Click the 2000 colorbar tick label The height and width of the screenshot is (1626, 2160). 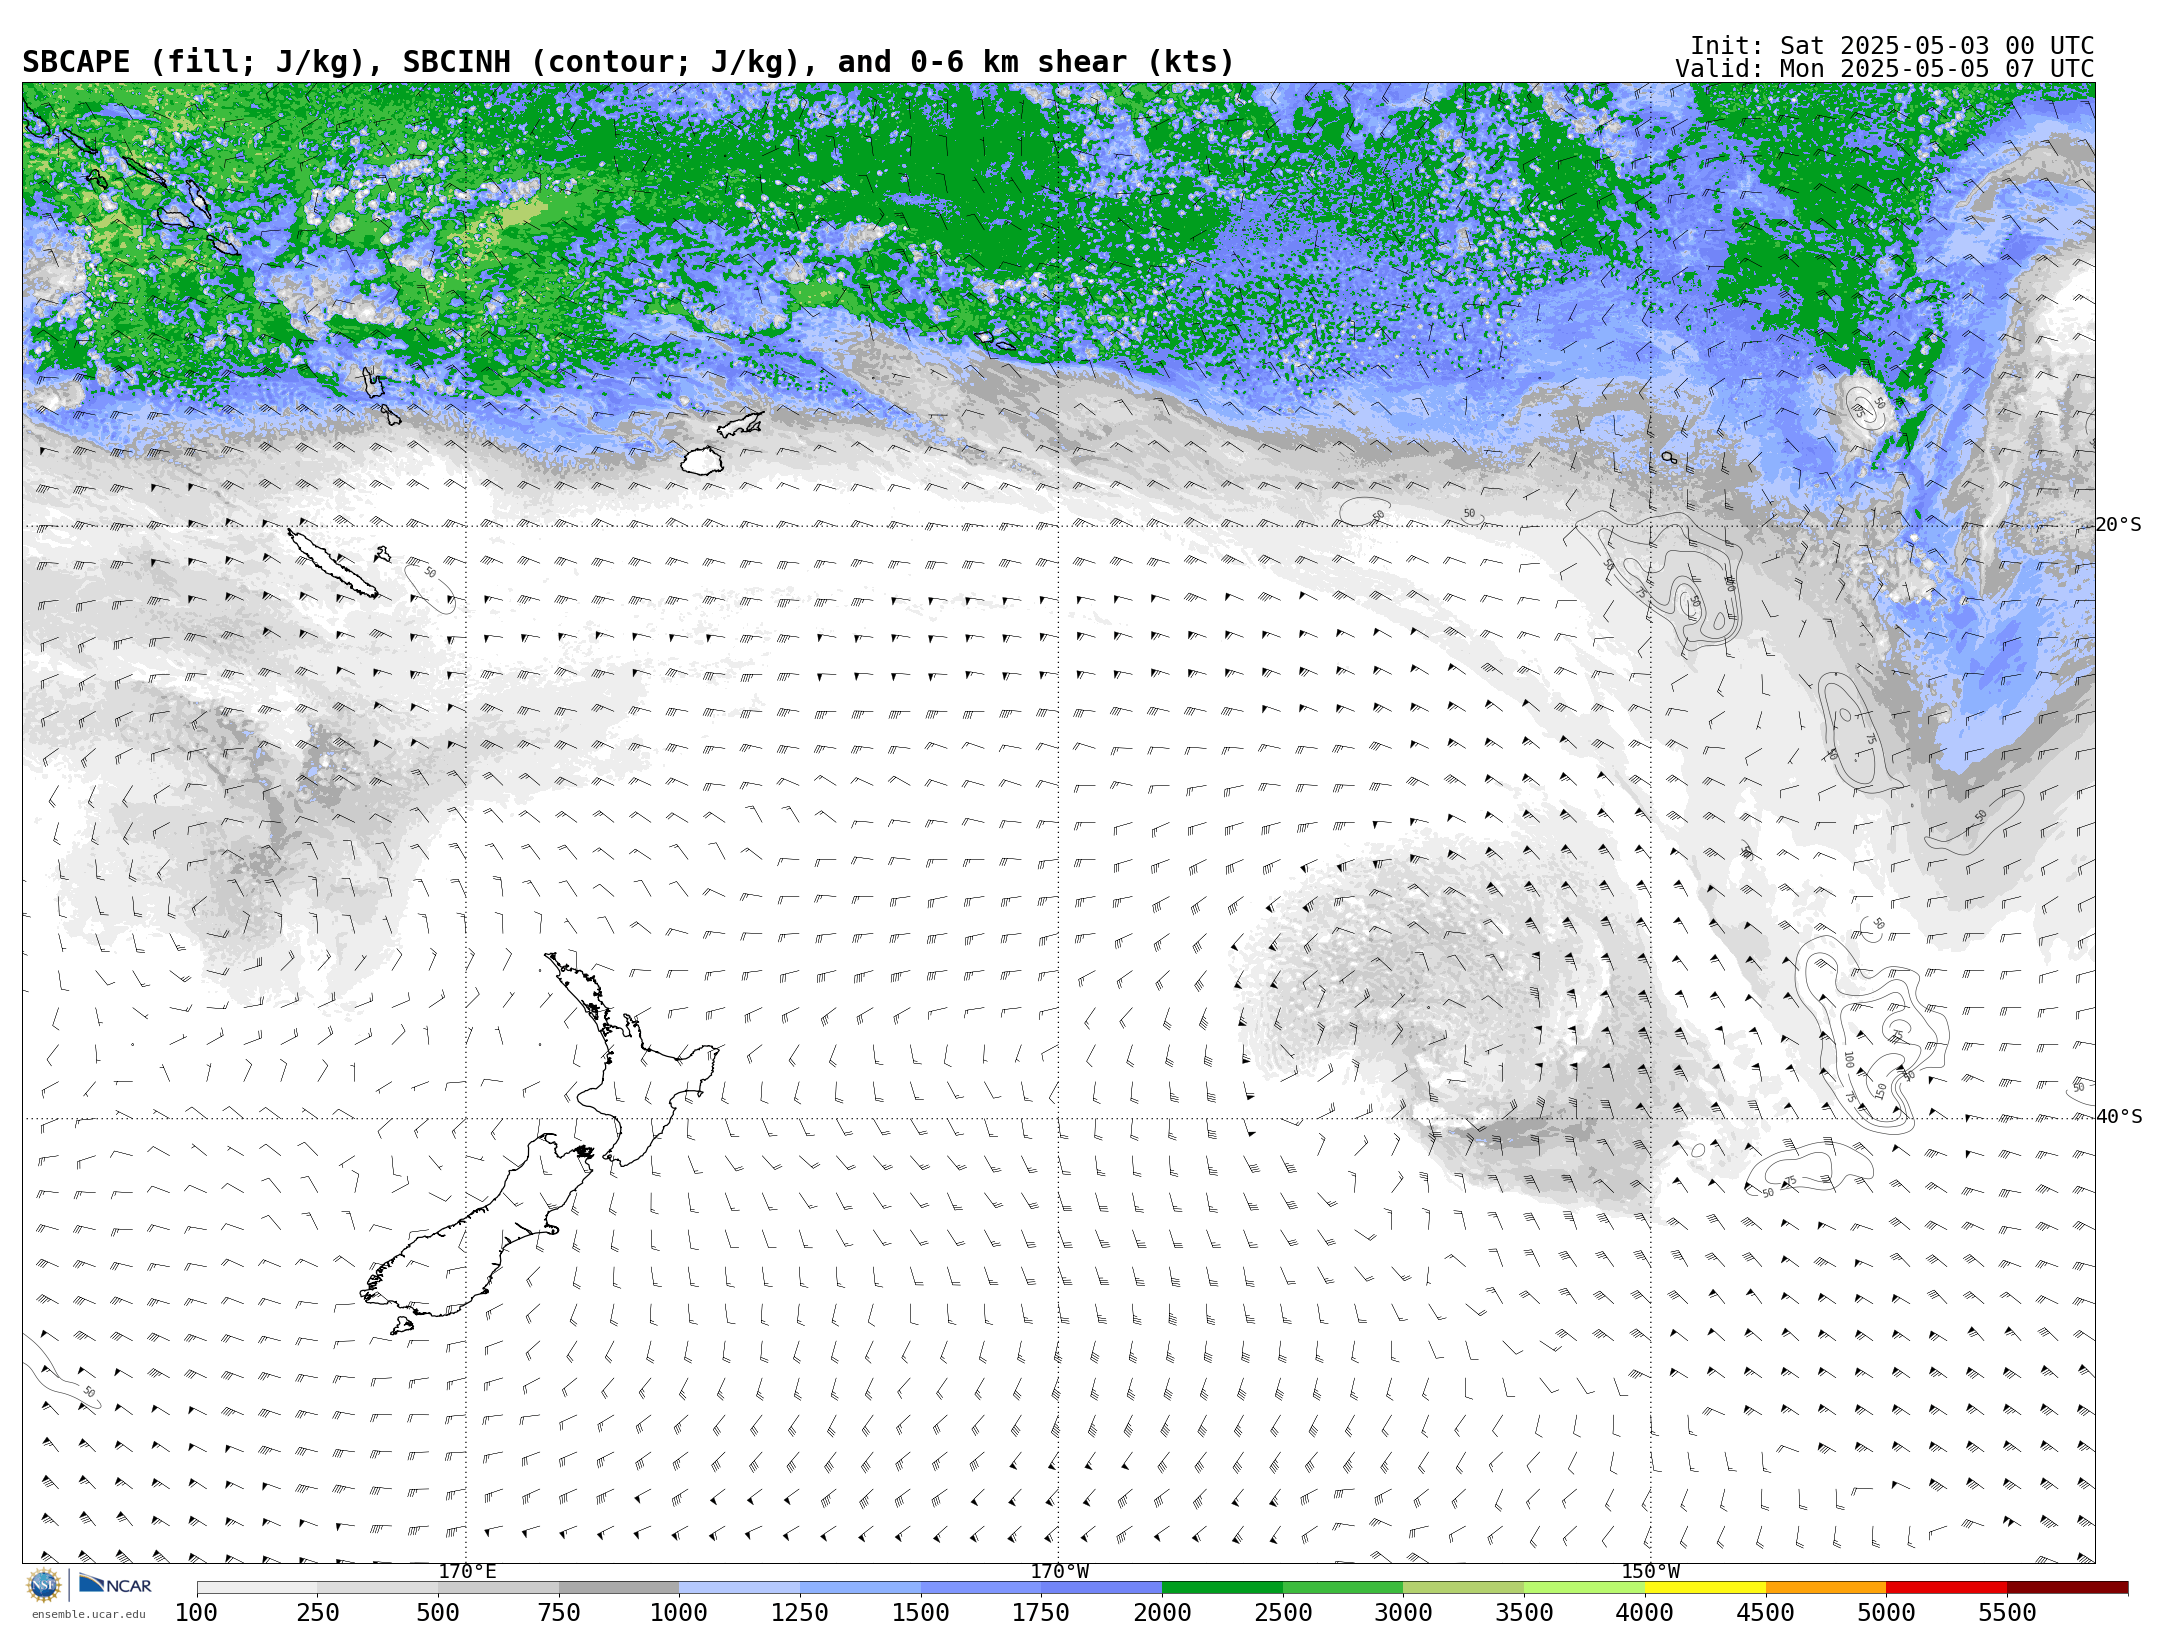1162,1613
